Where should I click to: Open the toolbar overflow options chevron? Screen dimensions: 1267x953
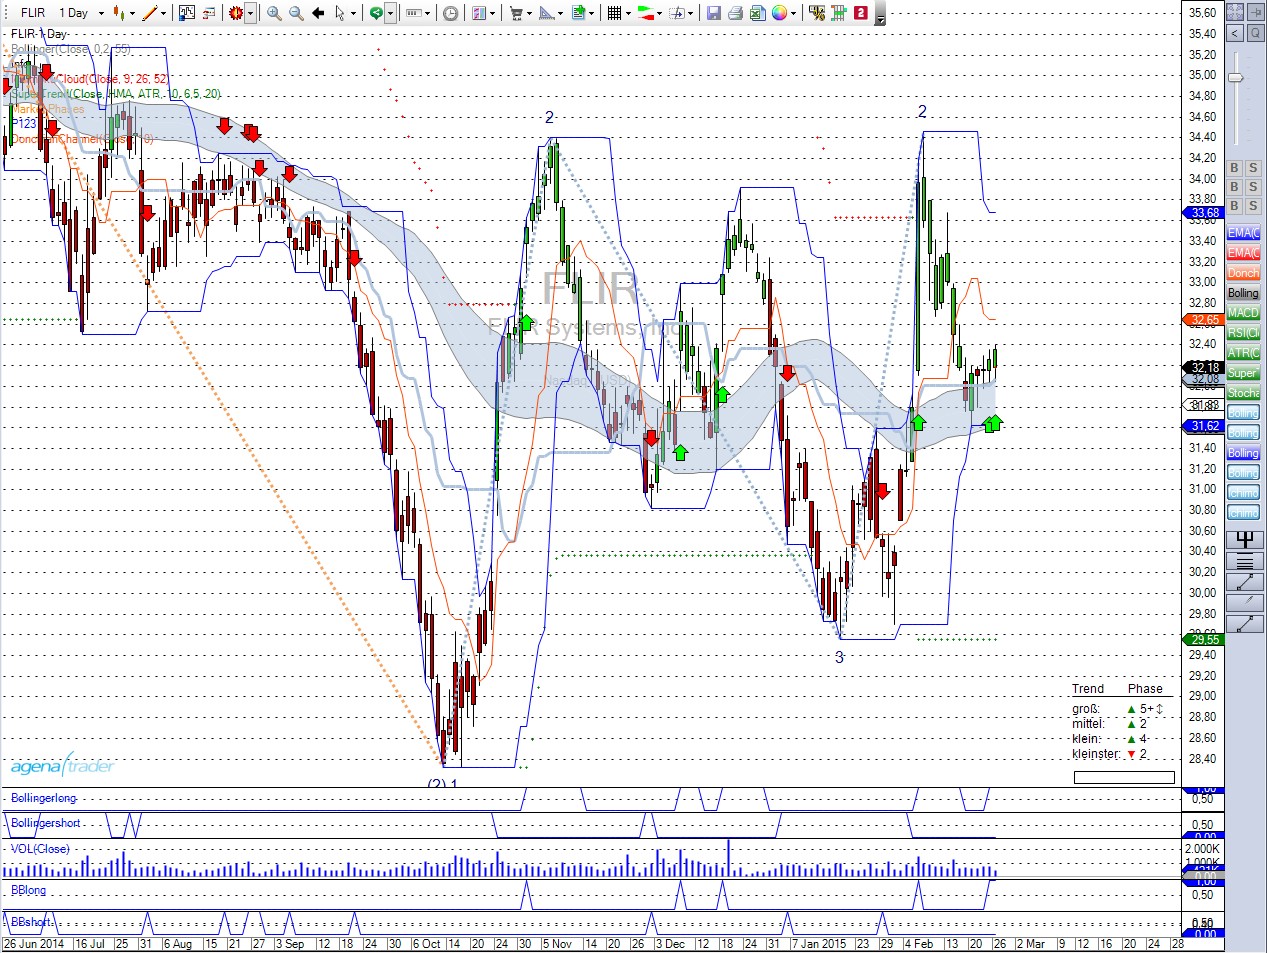[x=880, y=18]
